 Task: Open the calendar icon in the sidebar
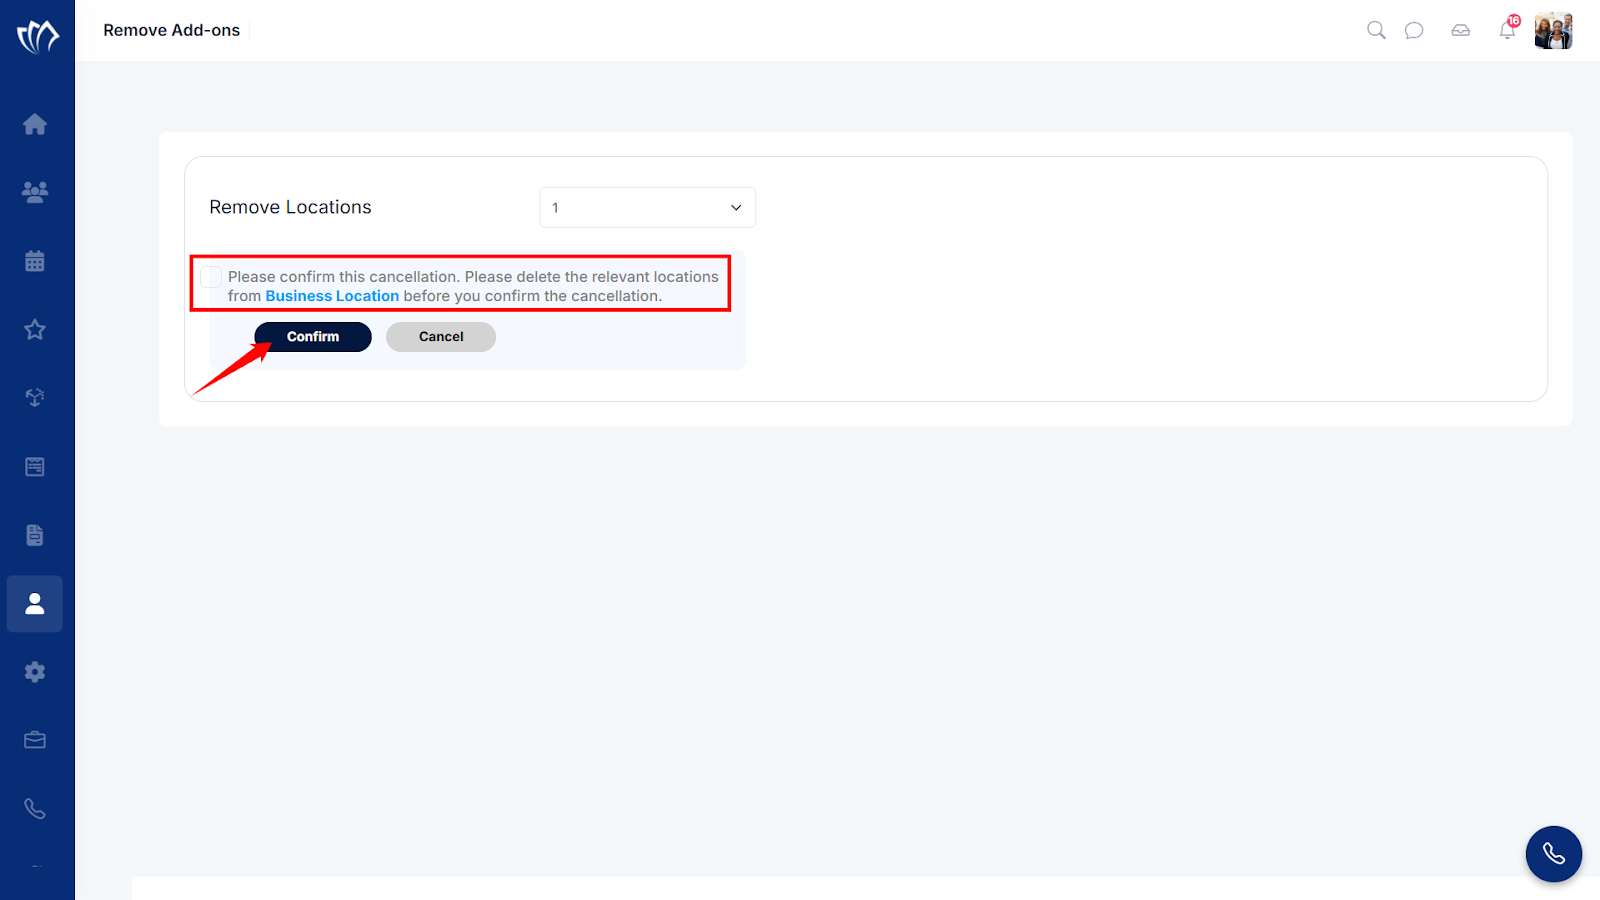pos(35,261)
